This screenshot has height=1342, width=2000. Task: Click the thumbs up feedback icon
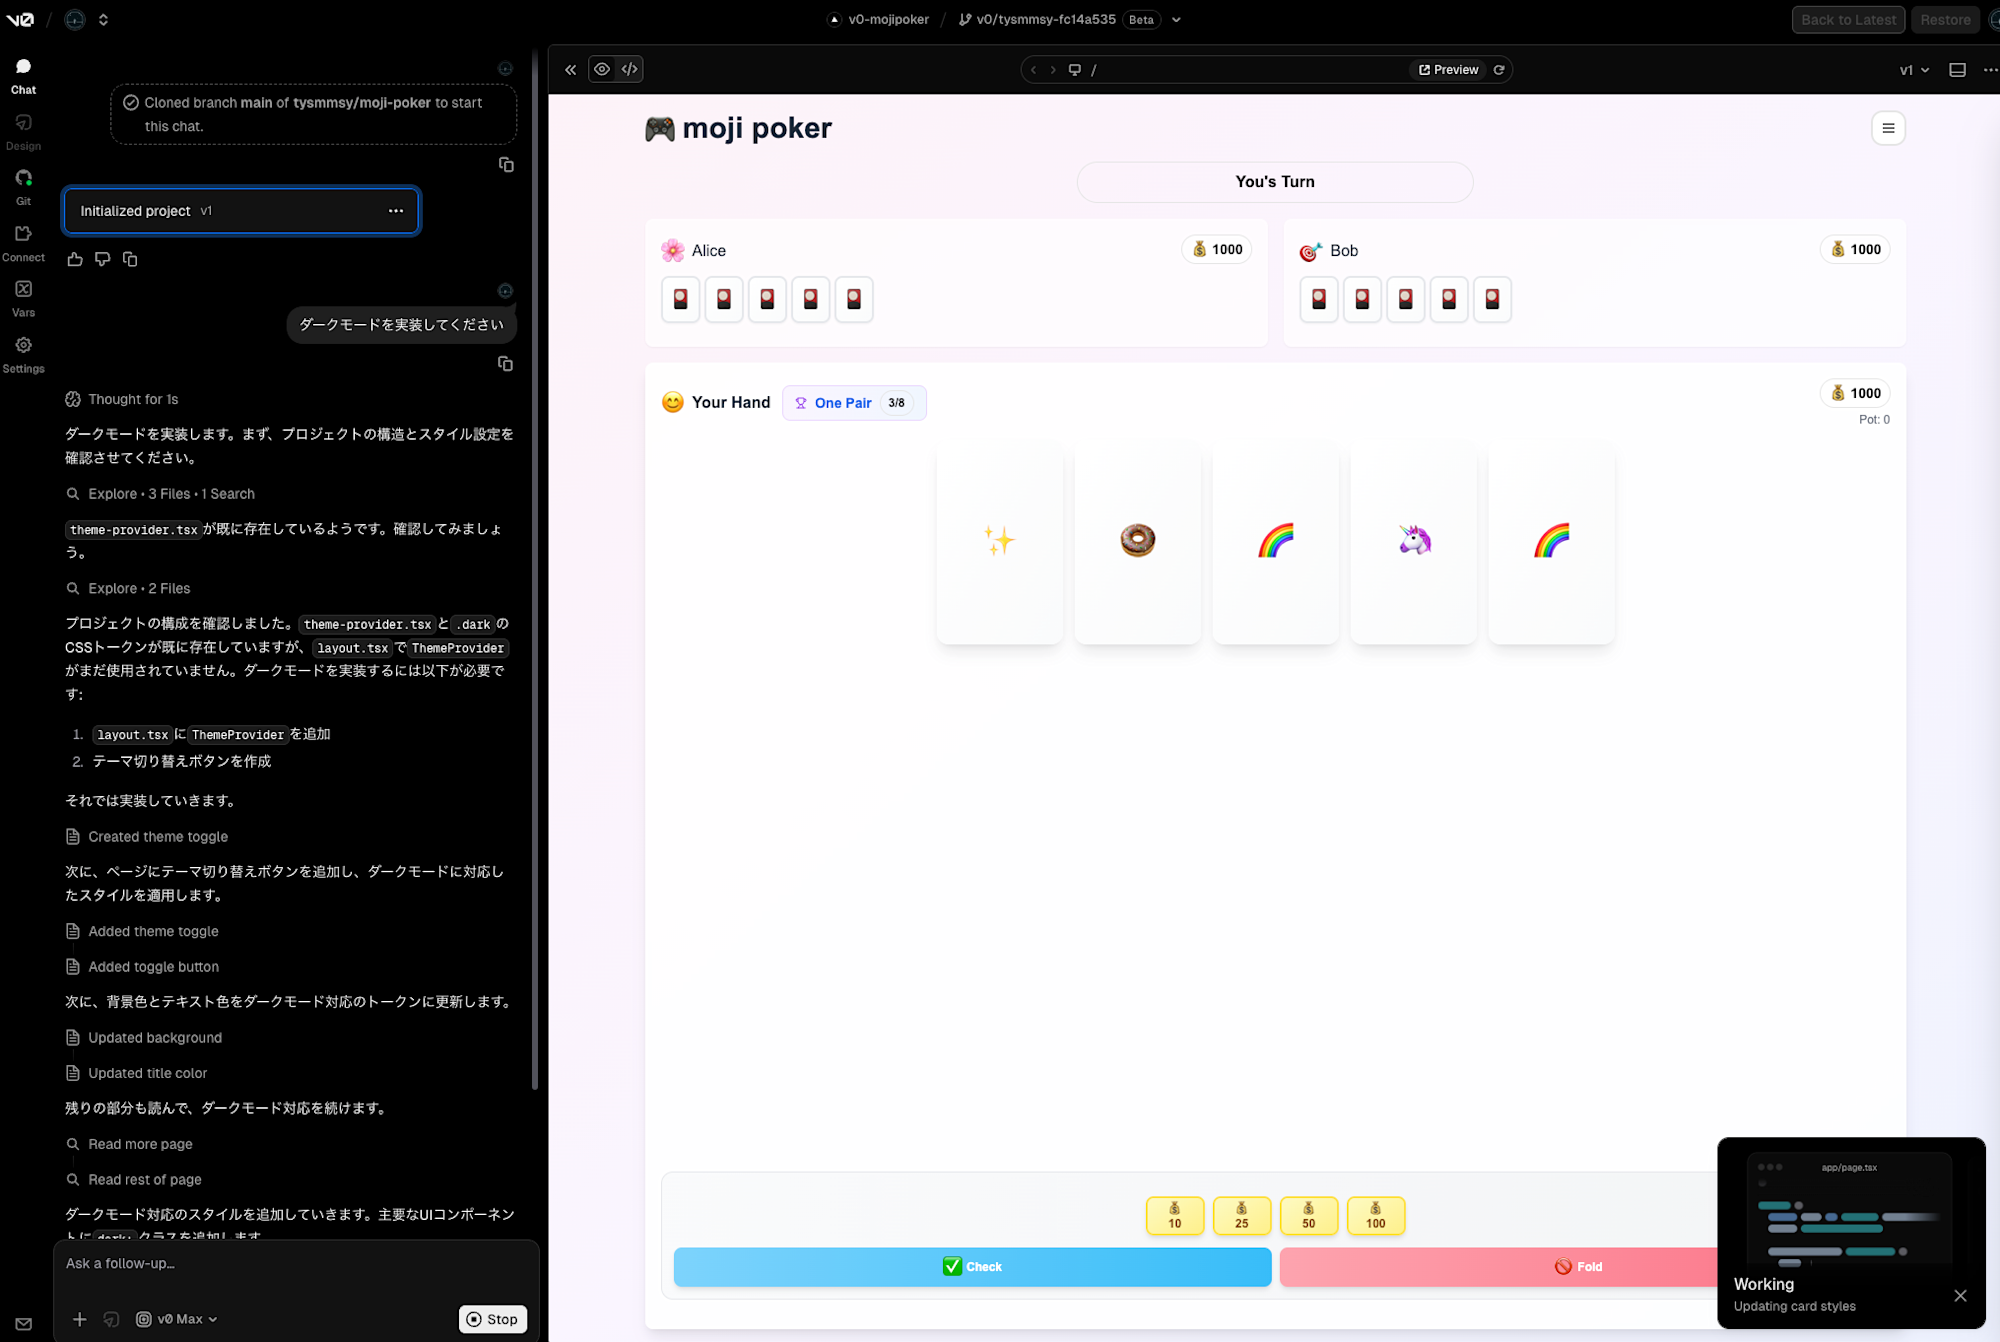tap(75, 260)
